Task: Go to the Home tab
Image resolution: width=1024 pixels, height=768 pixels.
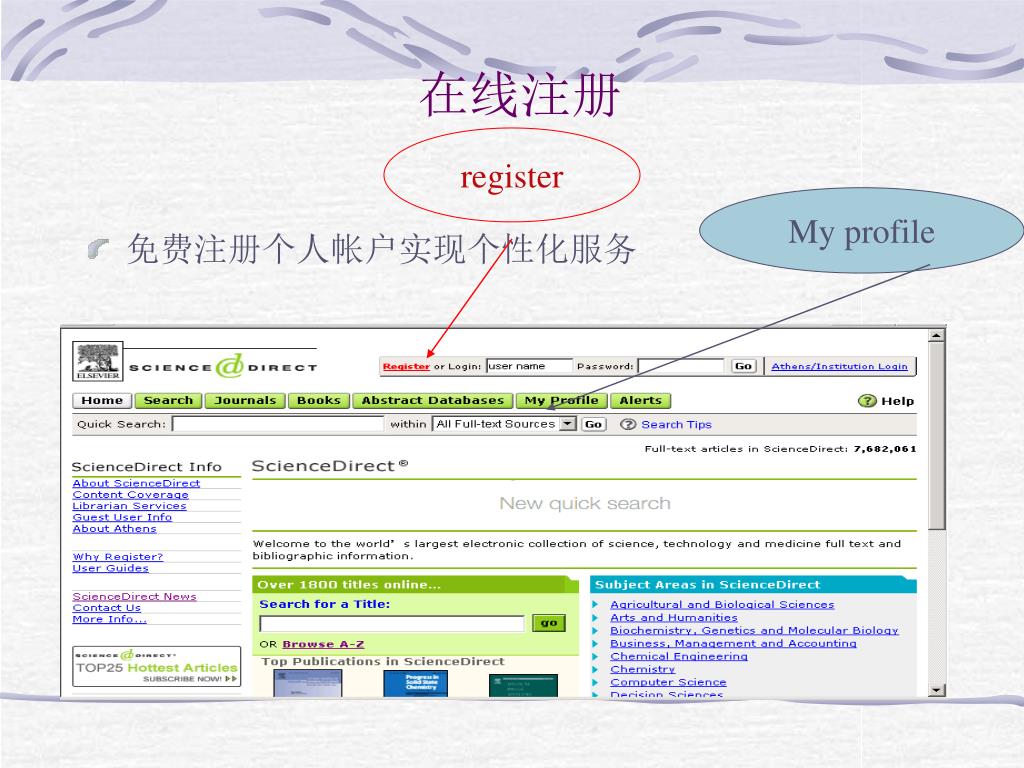Action: (102, 400)
